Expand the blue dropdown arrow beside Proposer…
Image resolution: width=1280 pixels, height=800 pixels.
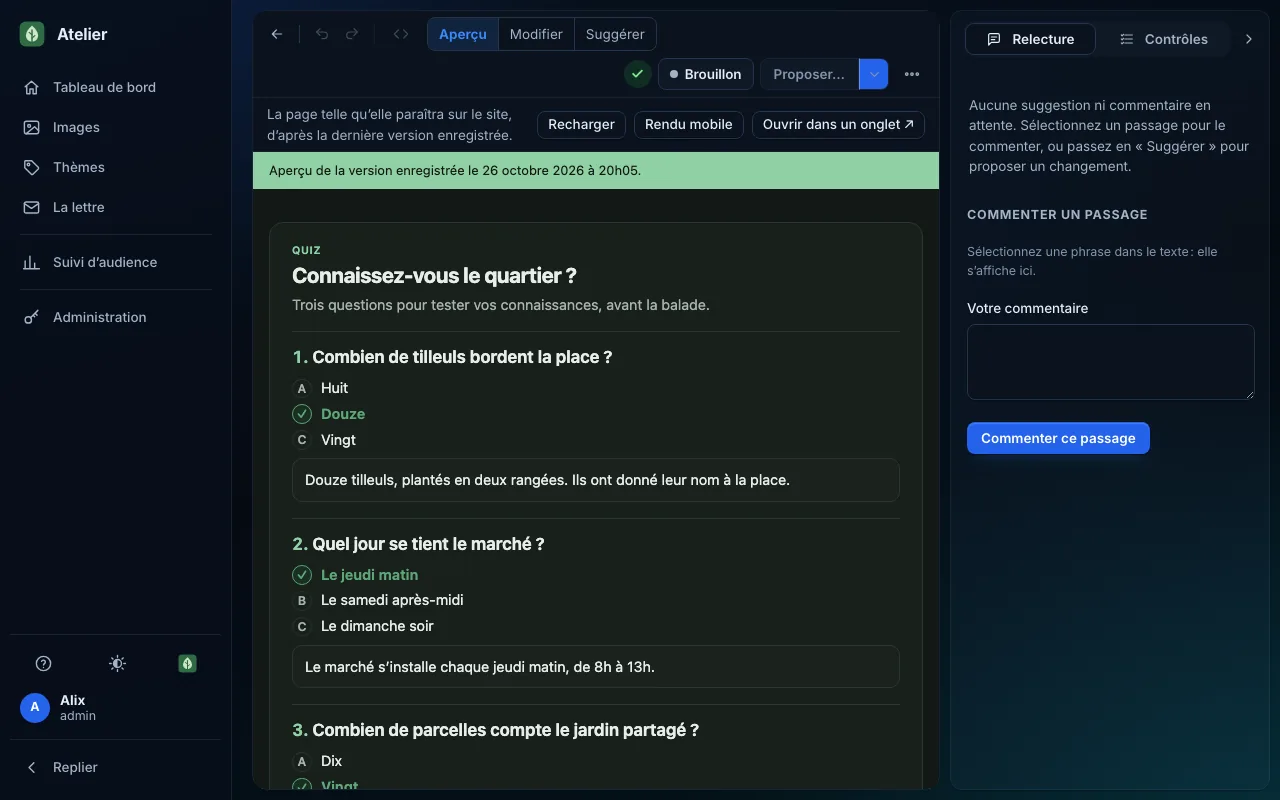(874, 74)
